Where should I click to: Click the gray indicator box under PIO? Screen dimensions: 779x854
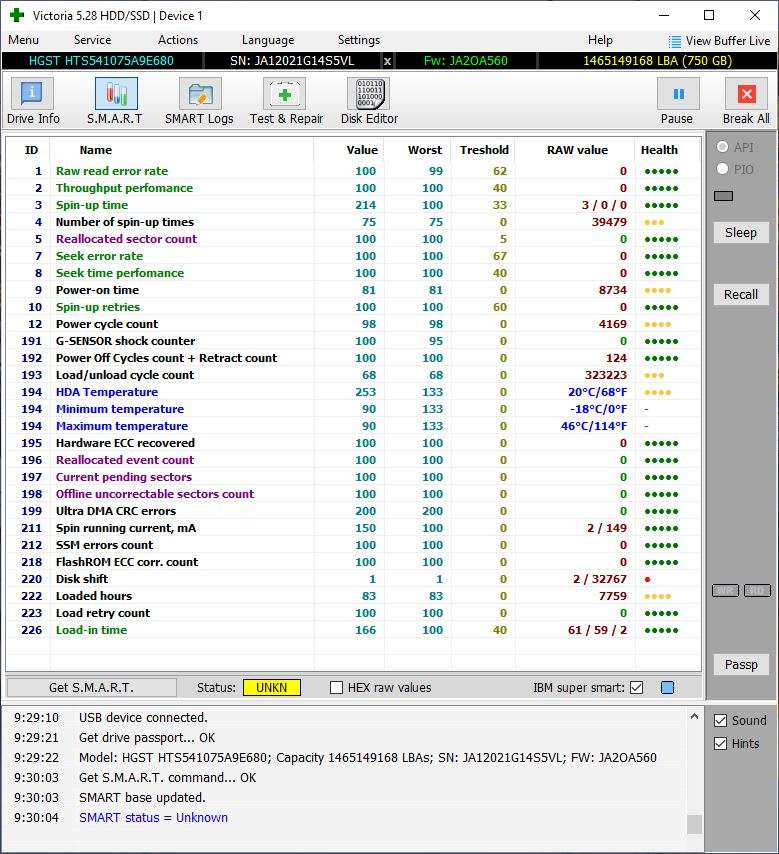pos(723,196)
